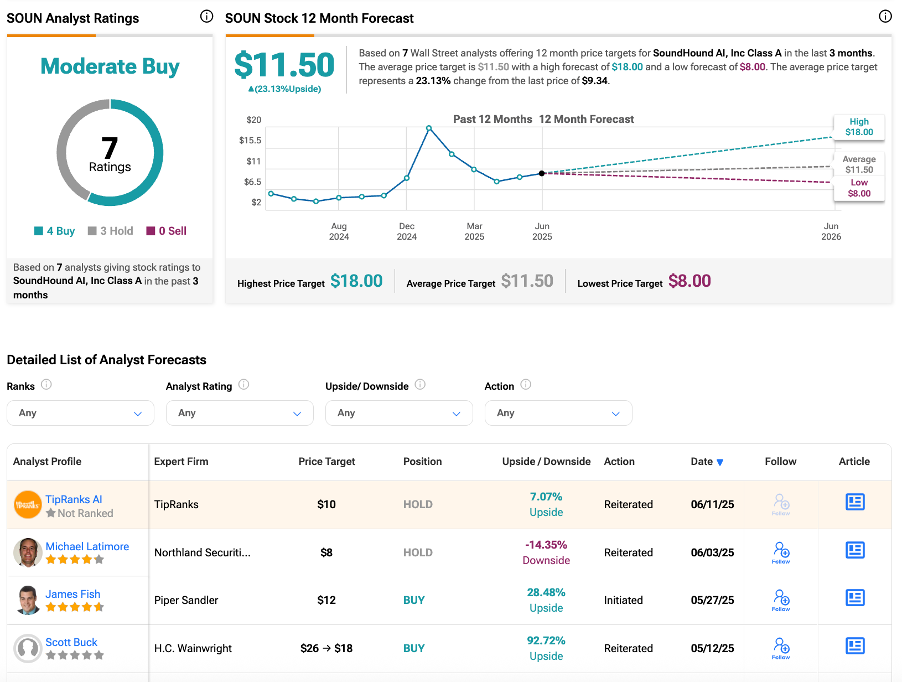Click the Moderate Buy consensus heading

(110, 66)
